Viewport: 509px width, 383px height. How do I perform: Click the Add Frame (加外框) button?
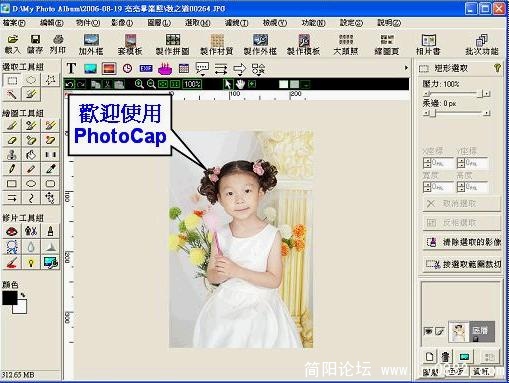(91, 44)
